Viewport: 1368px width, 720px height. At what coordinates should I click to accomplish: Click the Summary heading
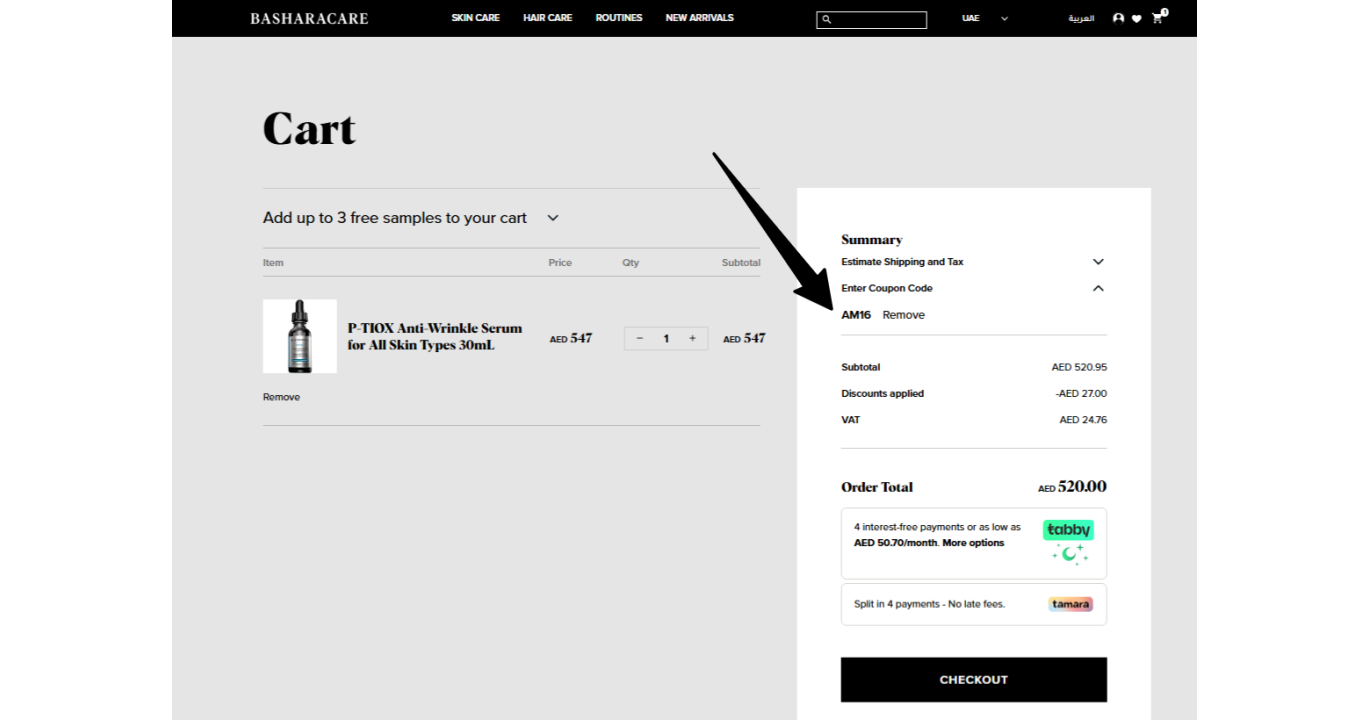pyautogui.click(x=872, y=240)
